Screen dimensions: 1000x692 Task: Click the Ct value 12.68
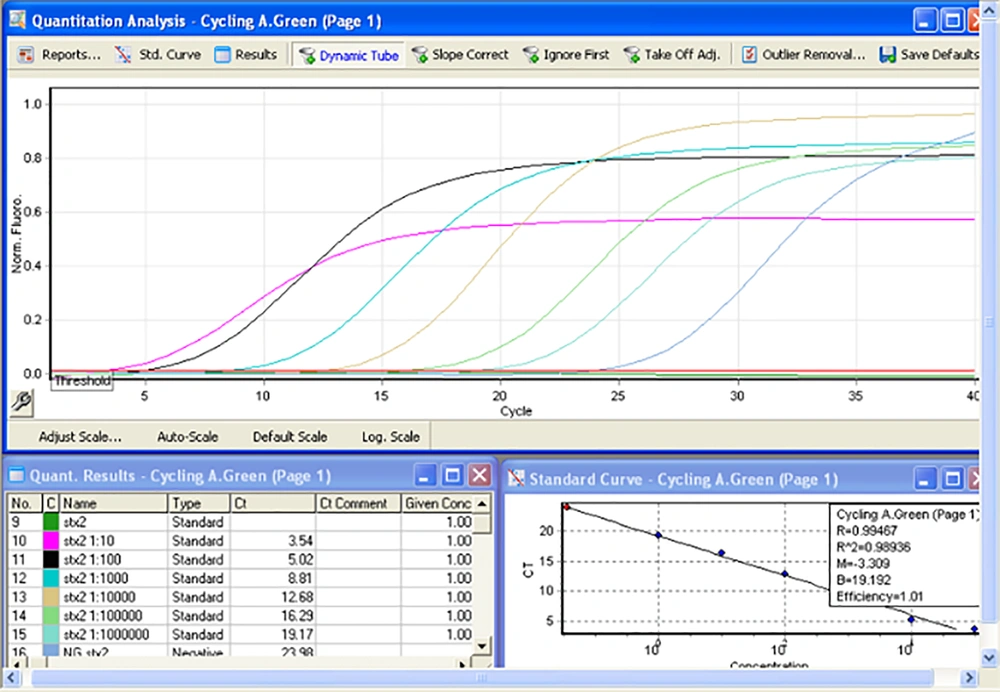[x=297, y=597]
